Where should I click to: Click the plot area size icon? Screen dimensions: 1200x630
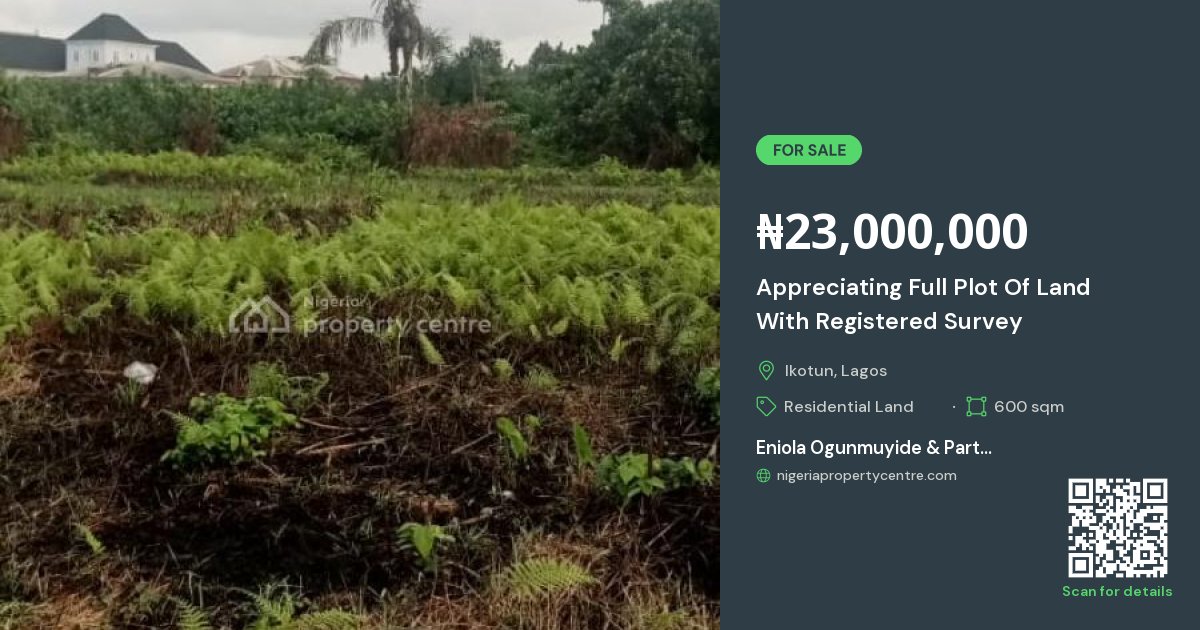click(976, 406)
